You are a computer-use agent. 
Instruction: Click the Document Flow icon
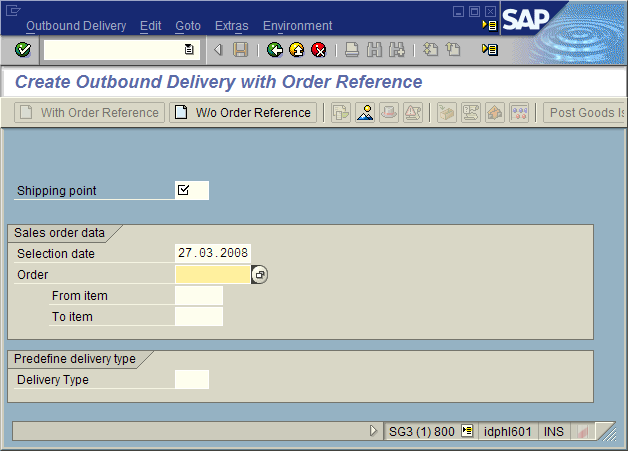click(x=471, y=113)
